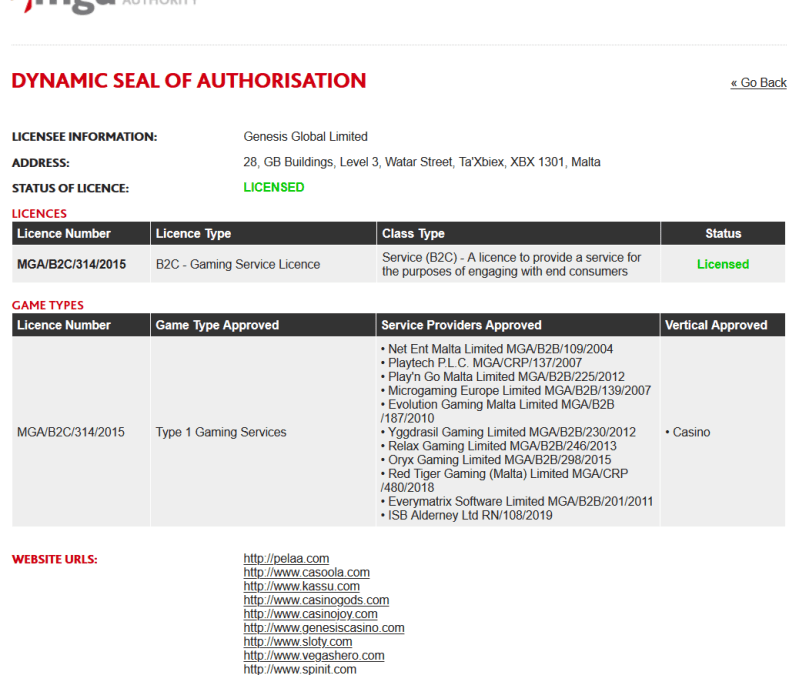
Task: Visit the www.casinogods.com link
Action: 316,600
